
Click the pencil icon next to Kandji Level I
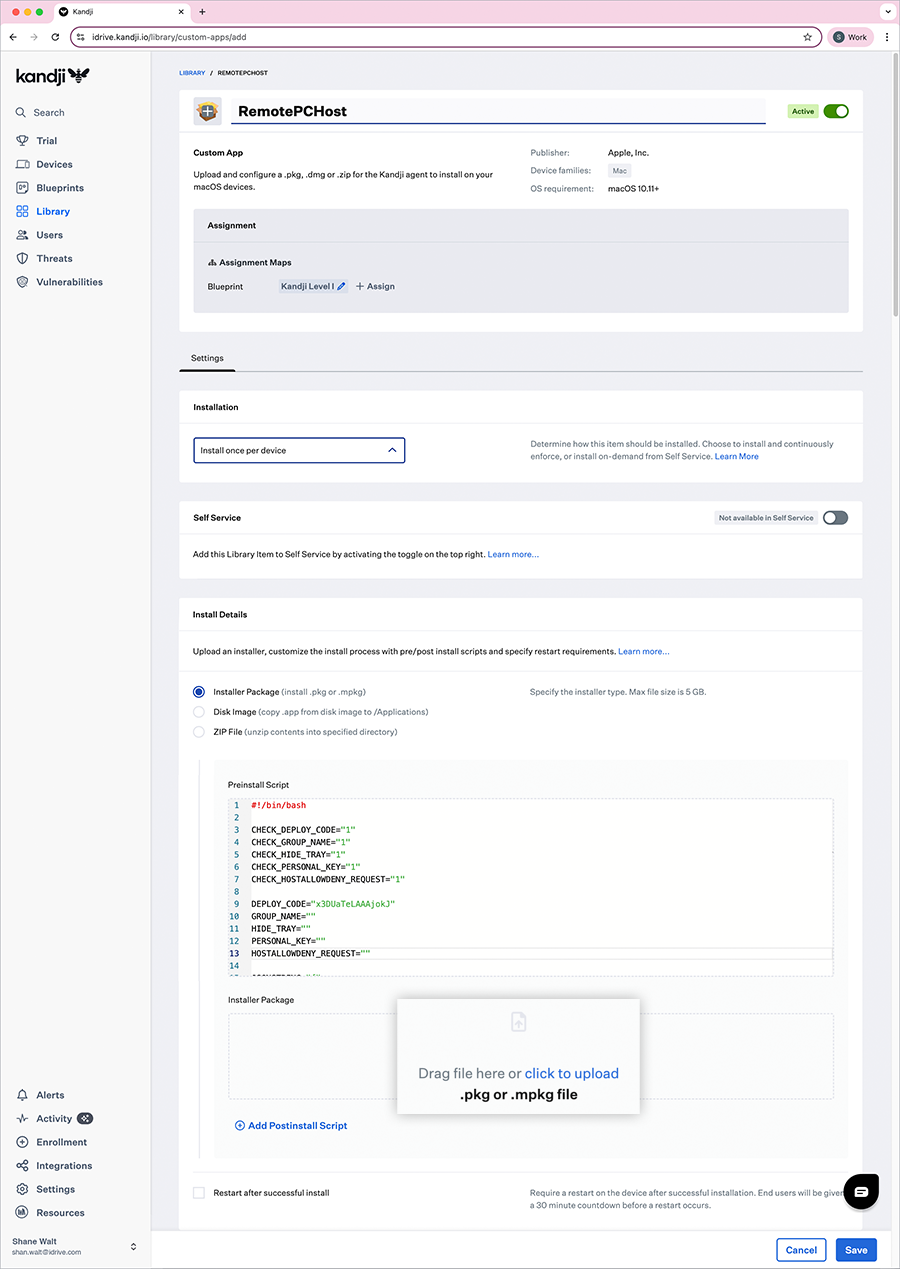341,286
